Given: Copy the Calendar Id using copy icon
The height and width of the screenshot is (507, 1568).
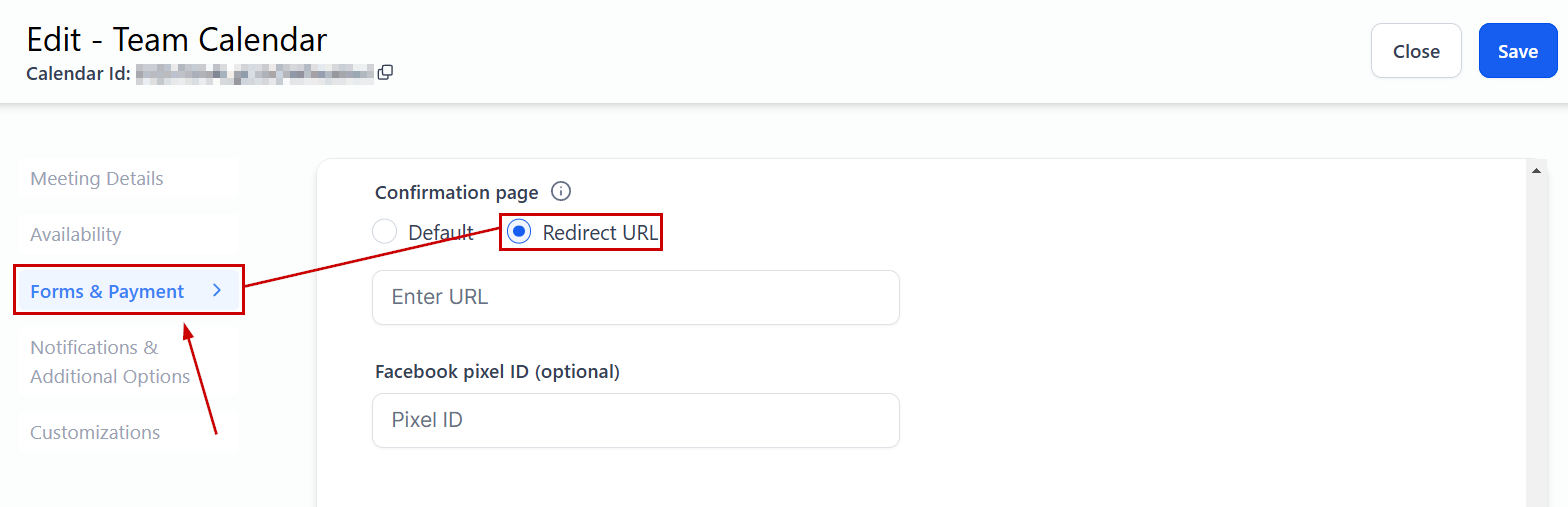Looking at the screenshot, I should click(x=385, y=72).
